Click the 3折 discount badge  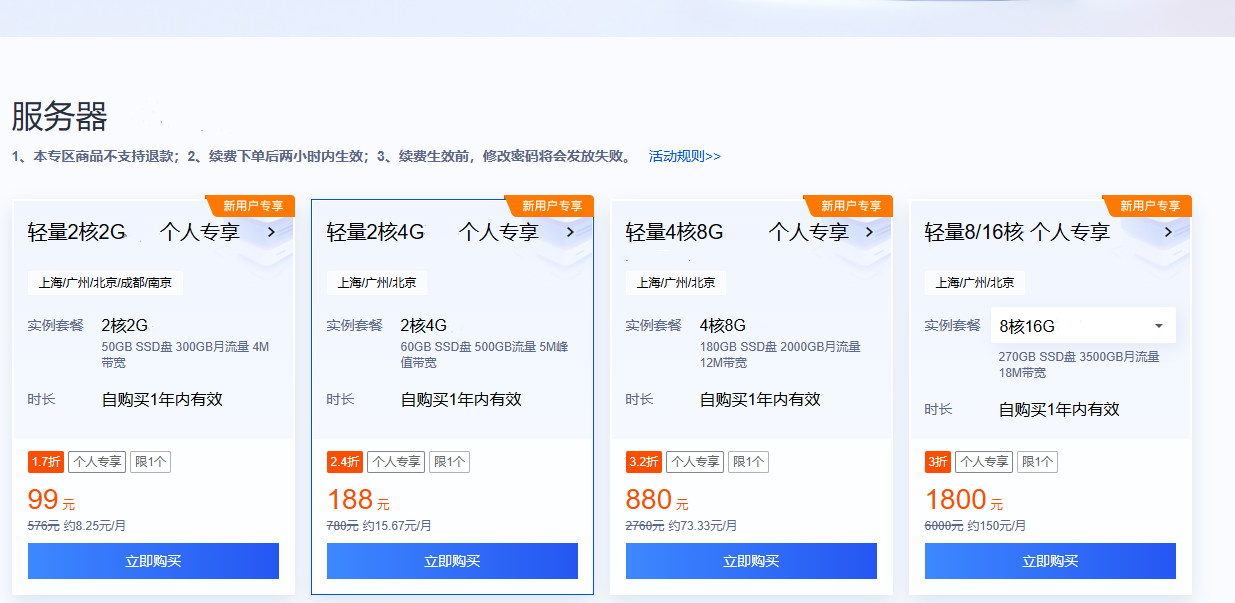[x=937, y=462]
